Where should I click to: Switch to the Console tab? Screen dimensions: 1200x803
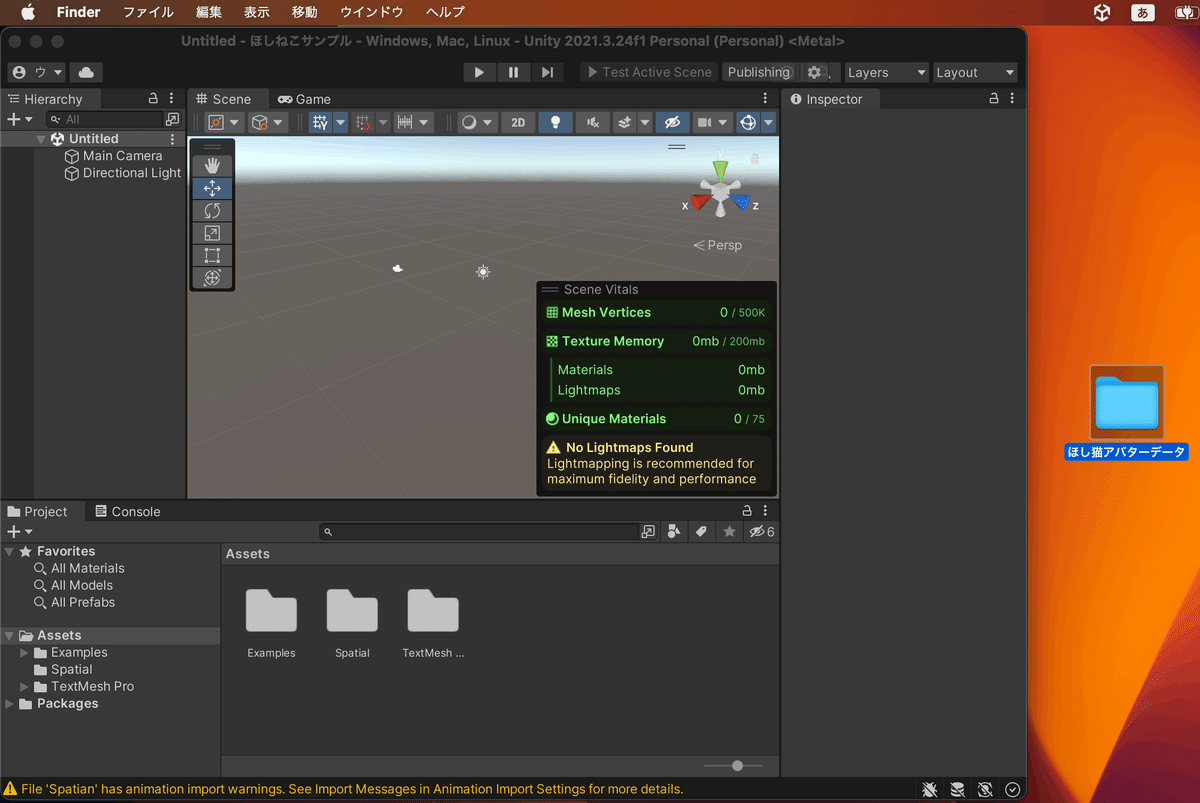tap(127, 511)
